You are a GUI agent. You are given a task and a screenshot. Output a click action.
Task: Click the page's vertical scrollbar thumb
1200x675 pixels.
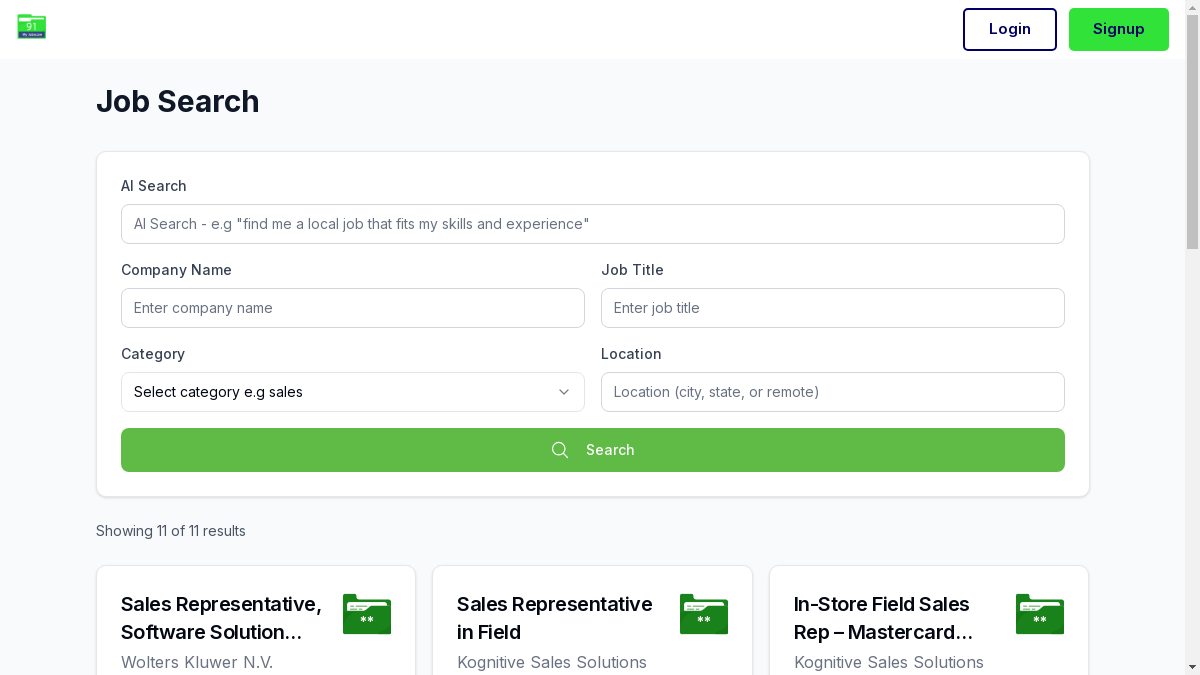click(x=1192, y=125)
